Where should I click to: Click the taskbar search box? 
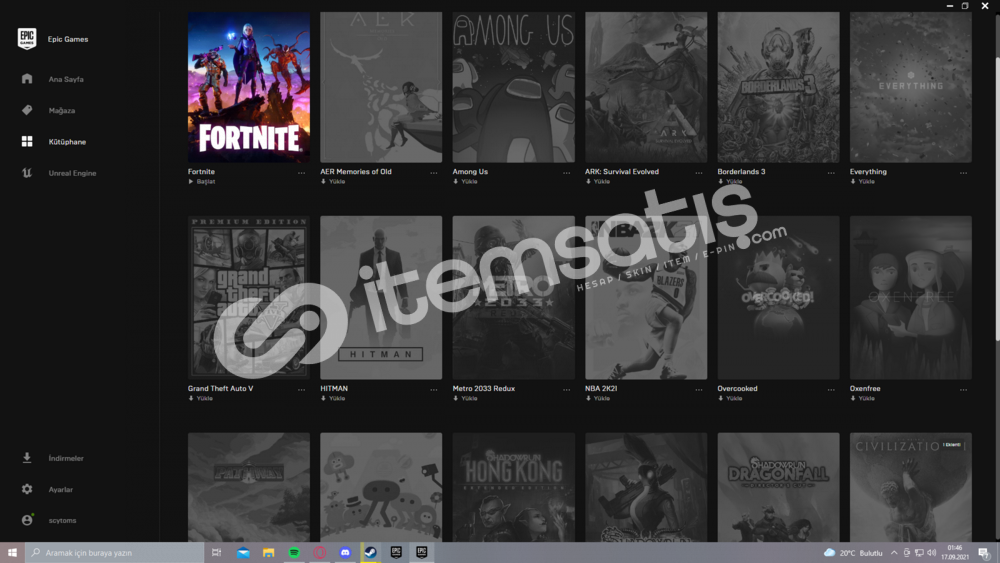pos(114,552)
